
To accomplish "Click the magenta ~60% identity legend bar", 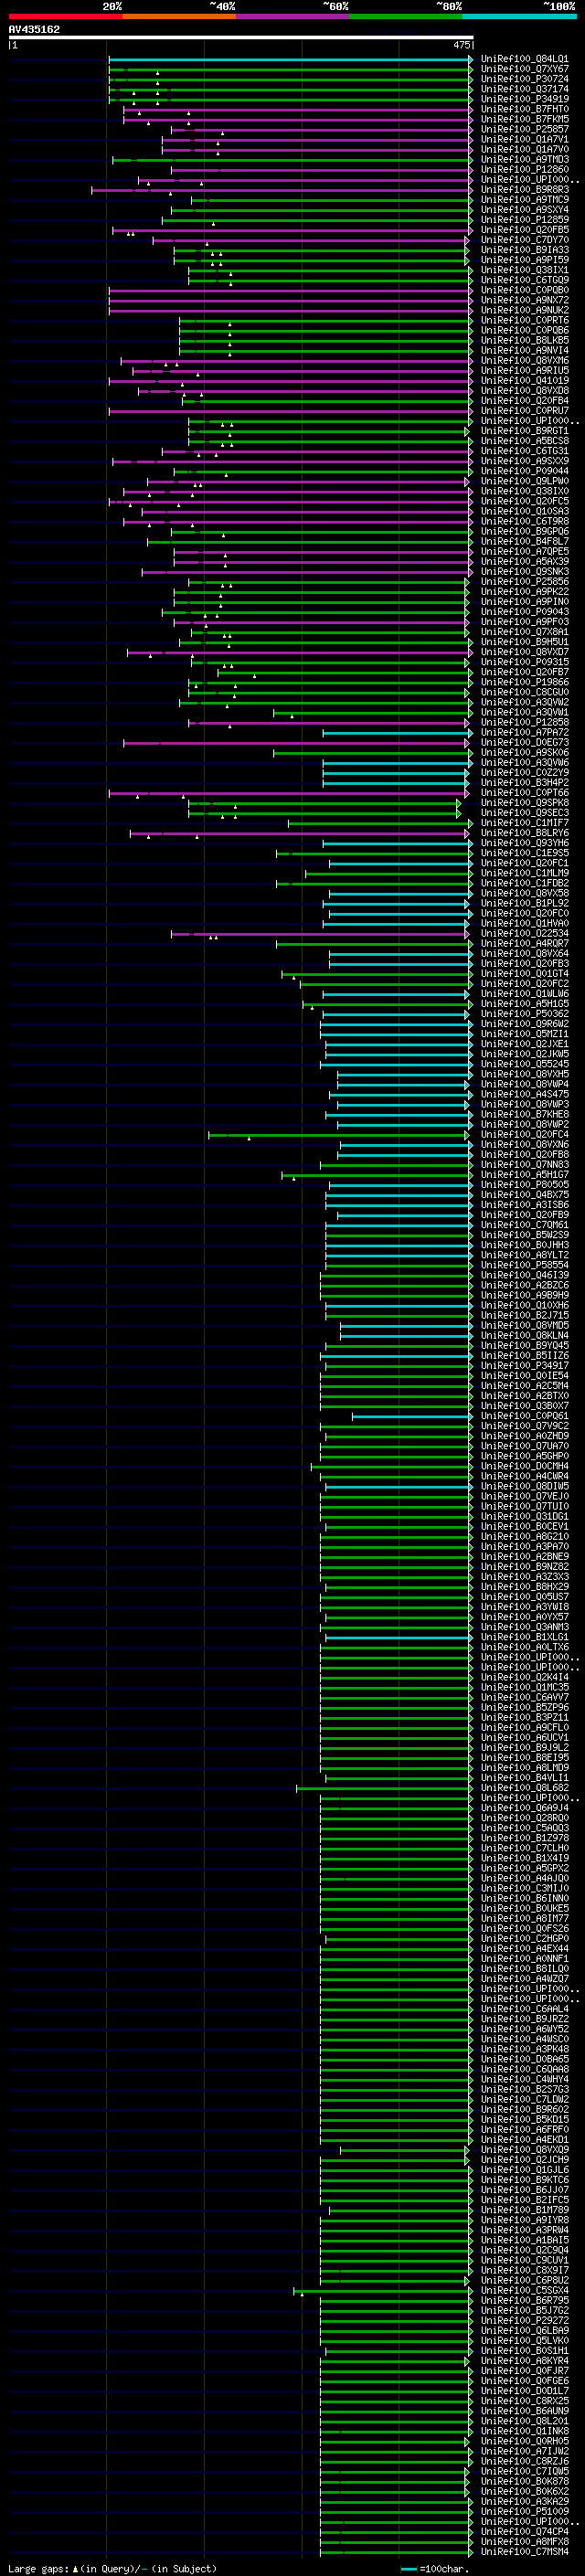I will coord(292,16).
